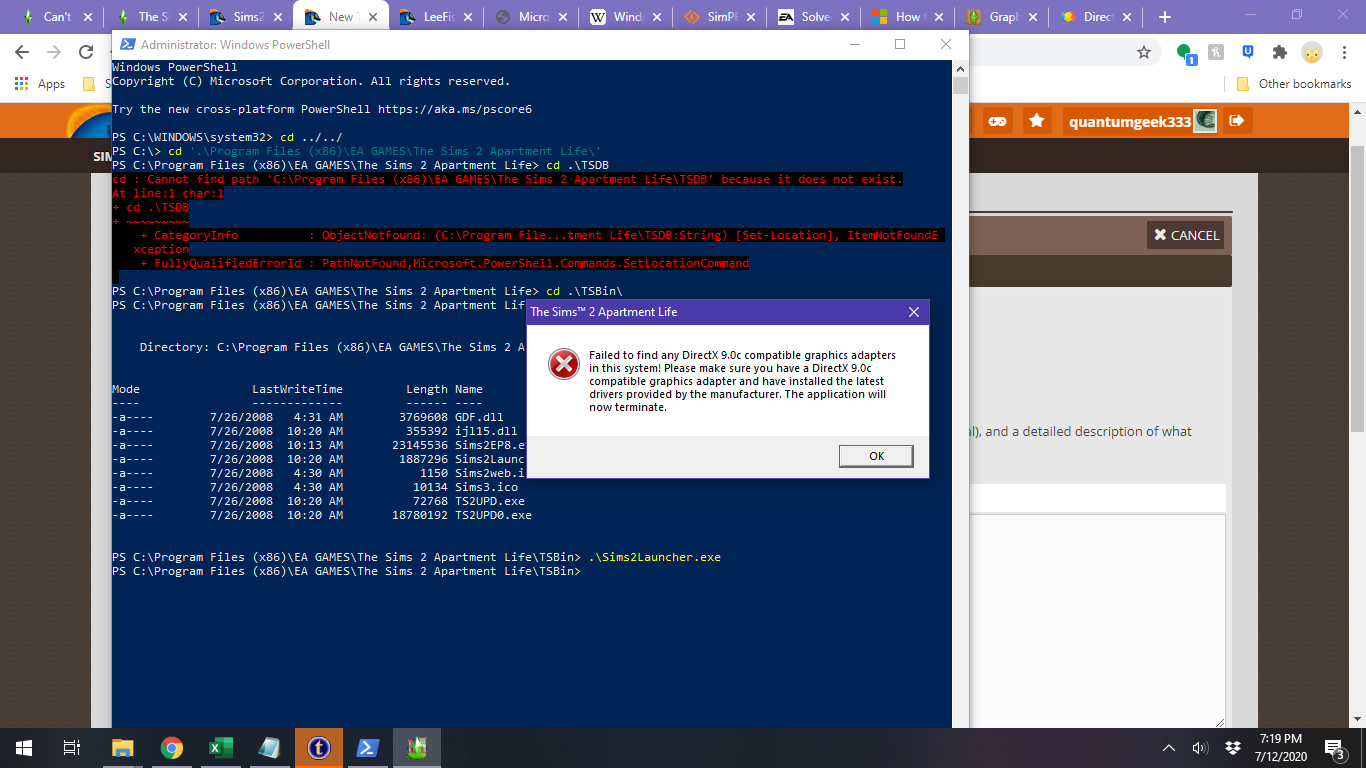Open Chrome extensions puzzle-piece menu
Image resolution: width=1366 pixels, height=768 pixels.
click(1279, 52)
